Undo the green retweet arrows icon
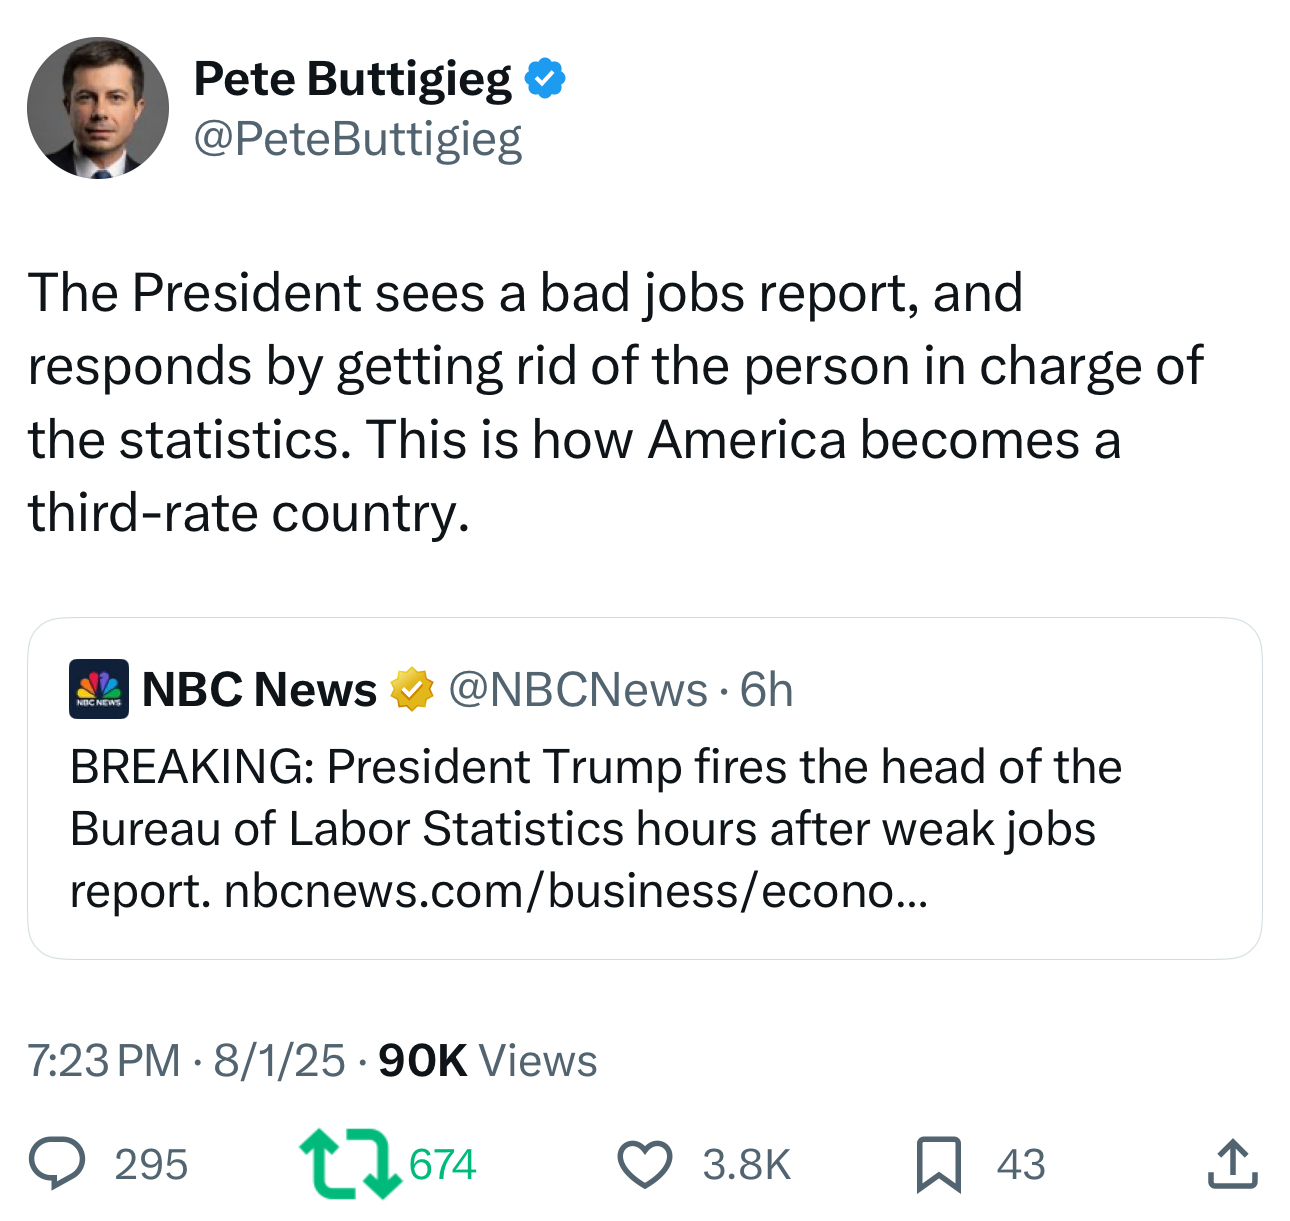This screenshot has height=1221, width=1290. pyautogui.click(x=344, y=1164)
